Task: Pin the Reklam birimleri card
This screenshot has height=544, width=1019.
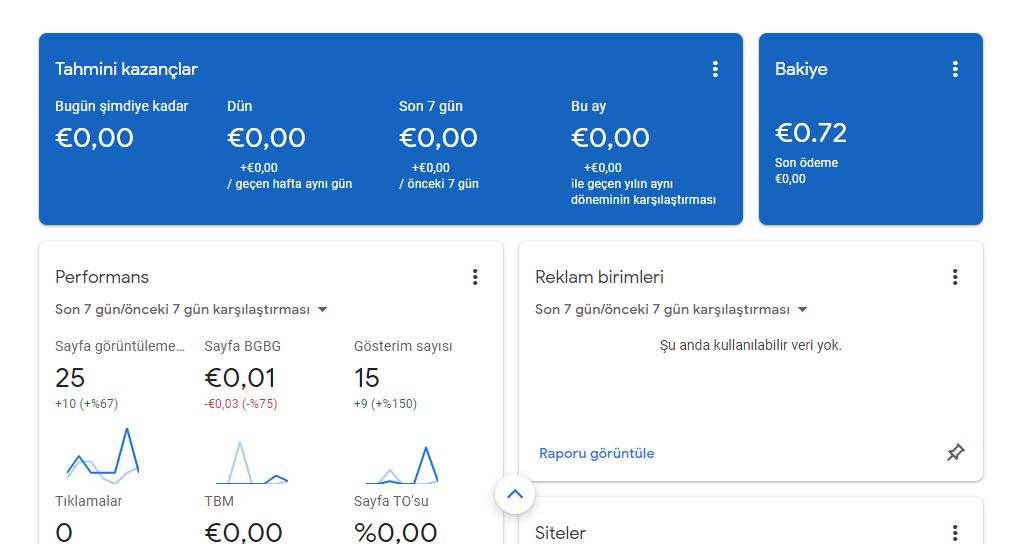Action: 955,452
